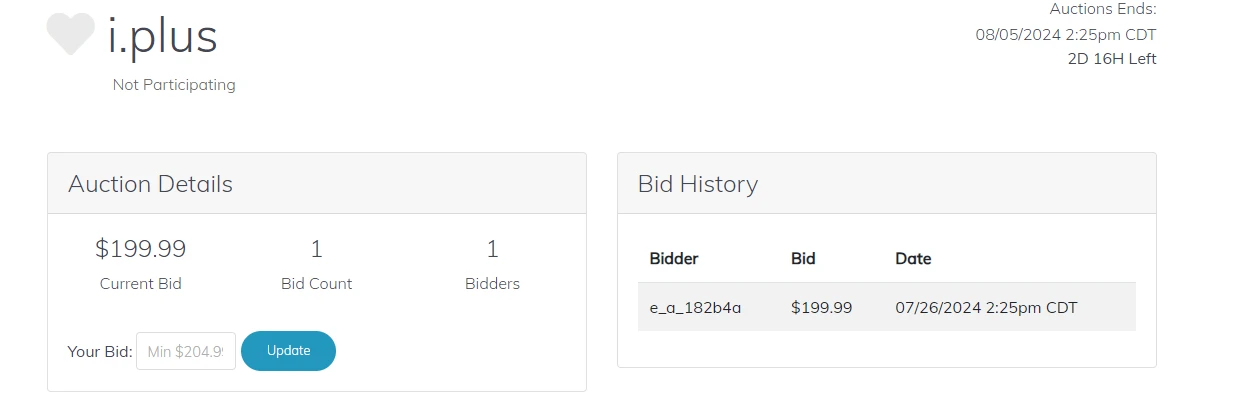This screenshot has height=407, width=1234.
Task: Click the Bid Count label
Action: point(317,283)
